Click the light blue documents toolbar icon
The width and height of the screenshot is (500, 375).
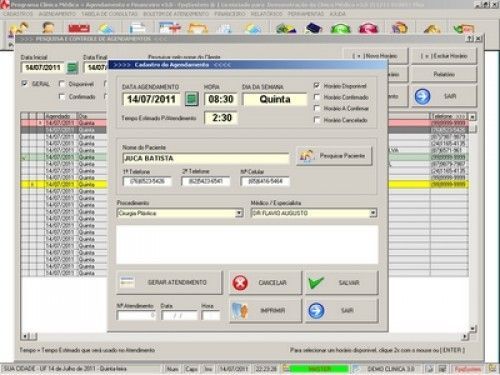(x=224, y=28)
